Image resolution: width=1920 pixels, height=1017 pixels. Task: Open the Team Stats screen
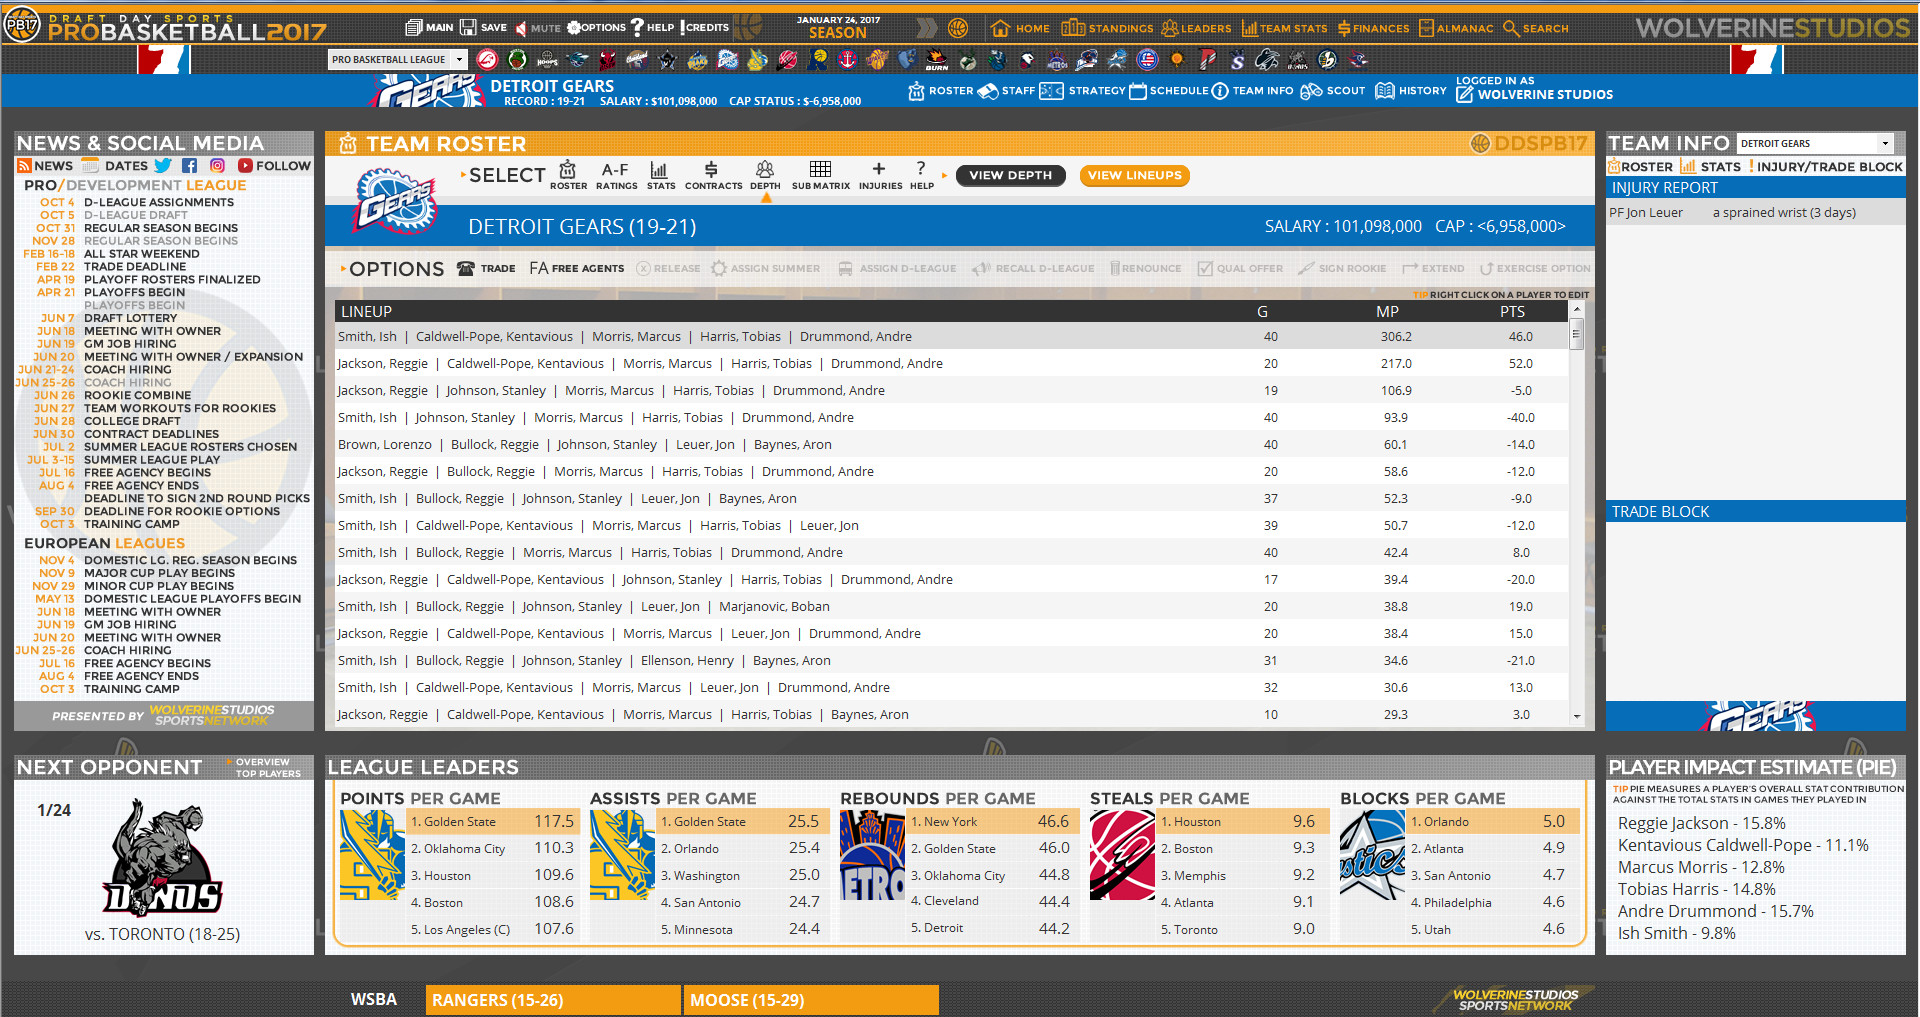tap(1284, 28)
